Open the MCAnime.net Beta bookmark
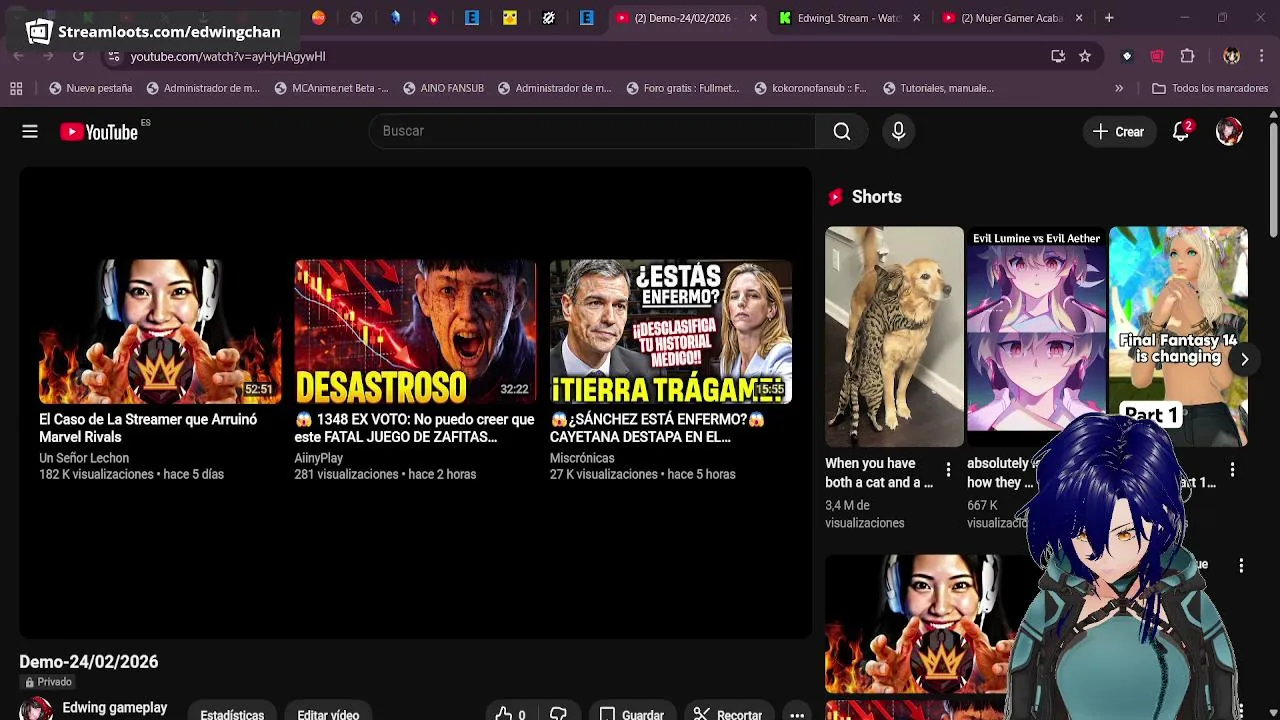Image resolution: width=1280 pixels, height=720 pixels. click(331, 88)
